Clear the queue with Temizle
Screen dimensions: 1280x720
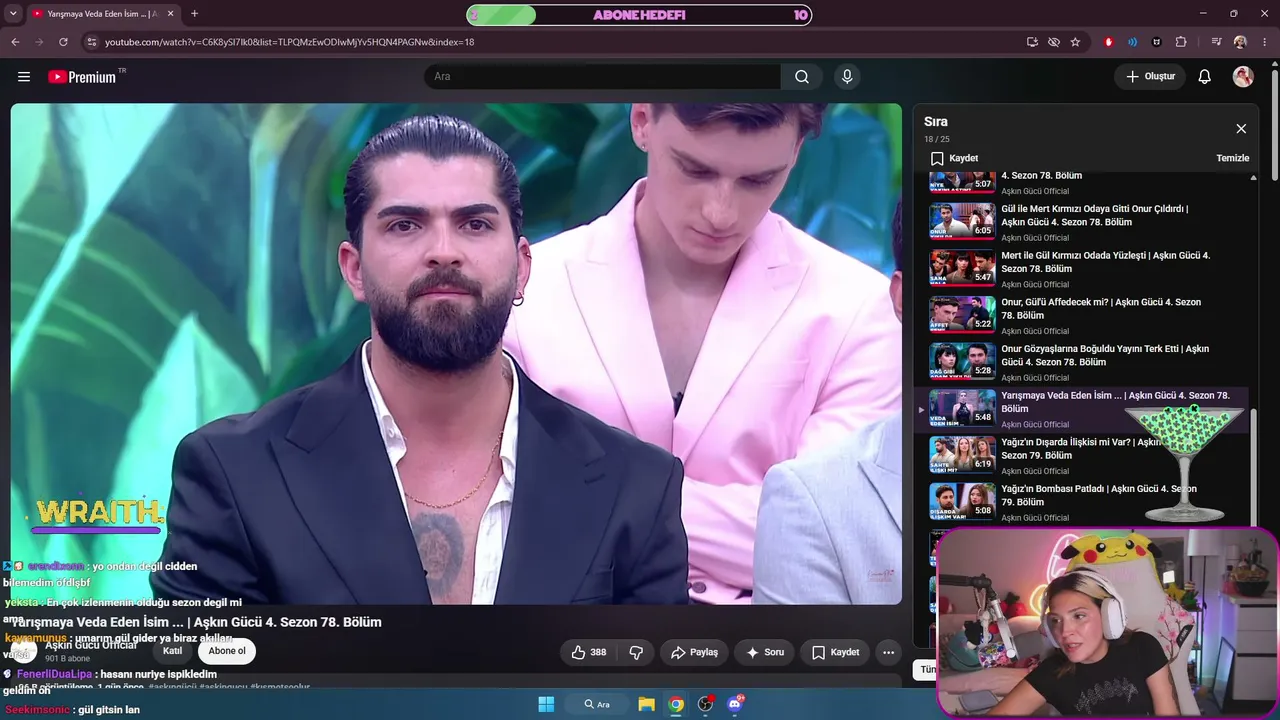(1232, 158)
